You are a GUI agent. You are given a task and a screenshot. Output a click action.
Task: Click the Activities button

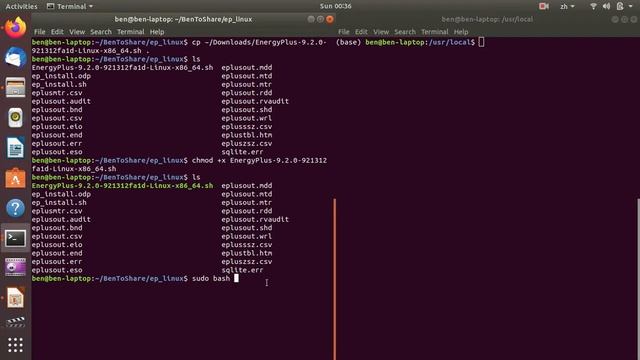click(x=21, y=7)
